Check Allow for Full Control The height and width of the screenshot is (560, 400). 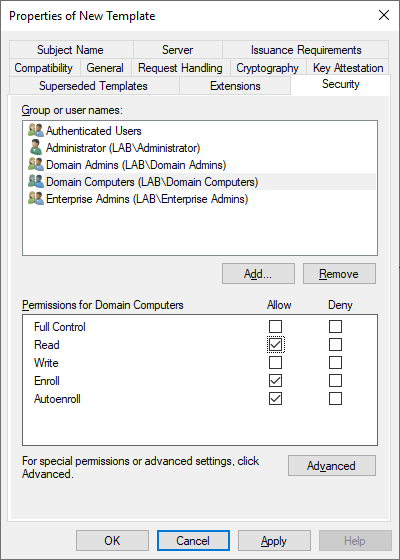275,326
